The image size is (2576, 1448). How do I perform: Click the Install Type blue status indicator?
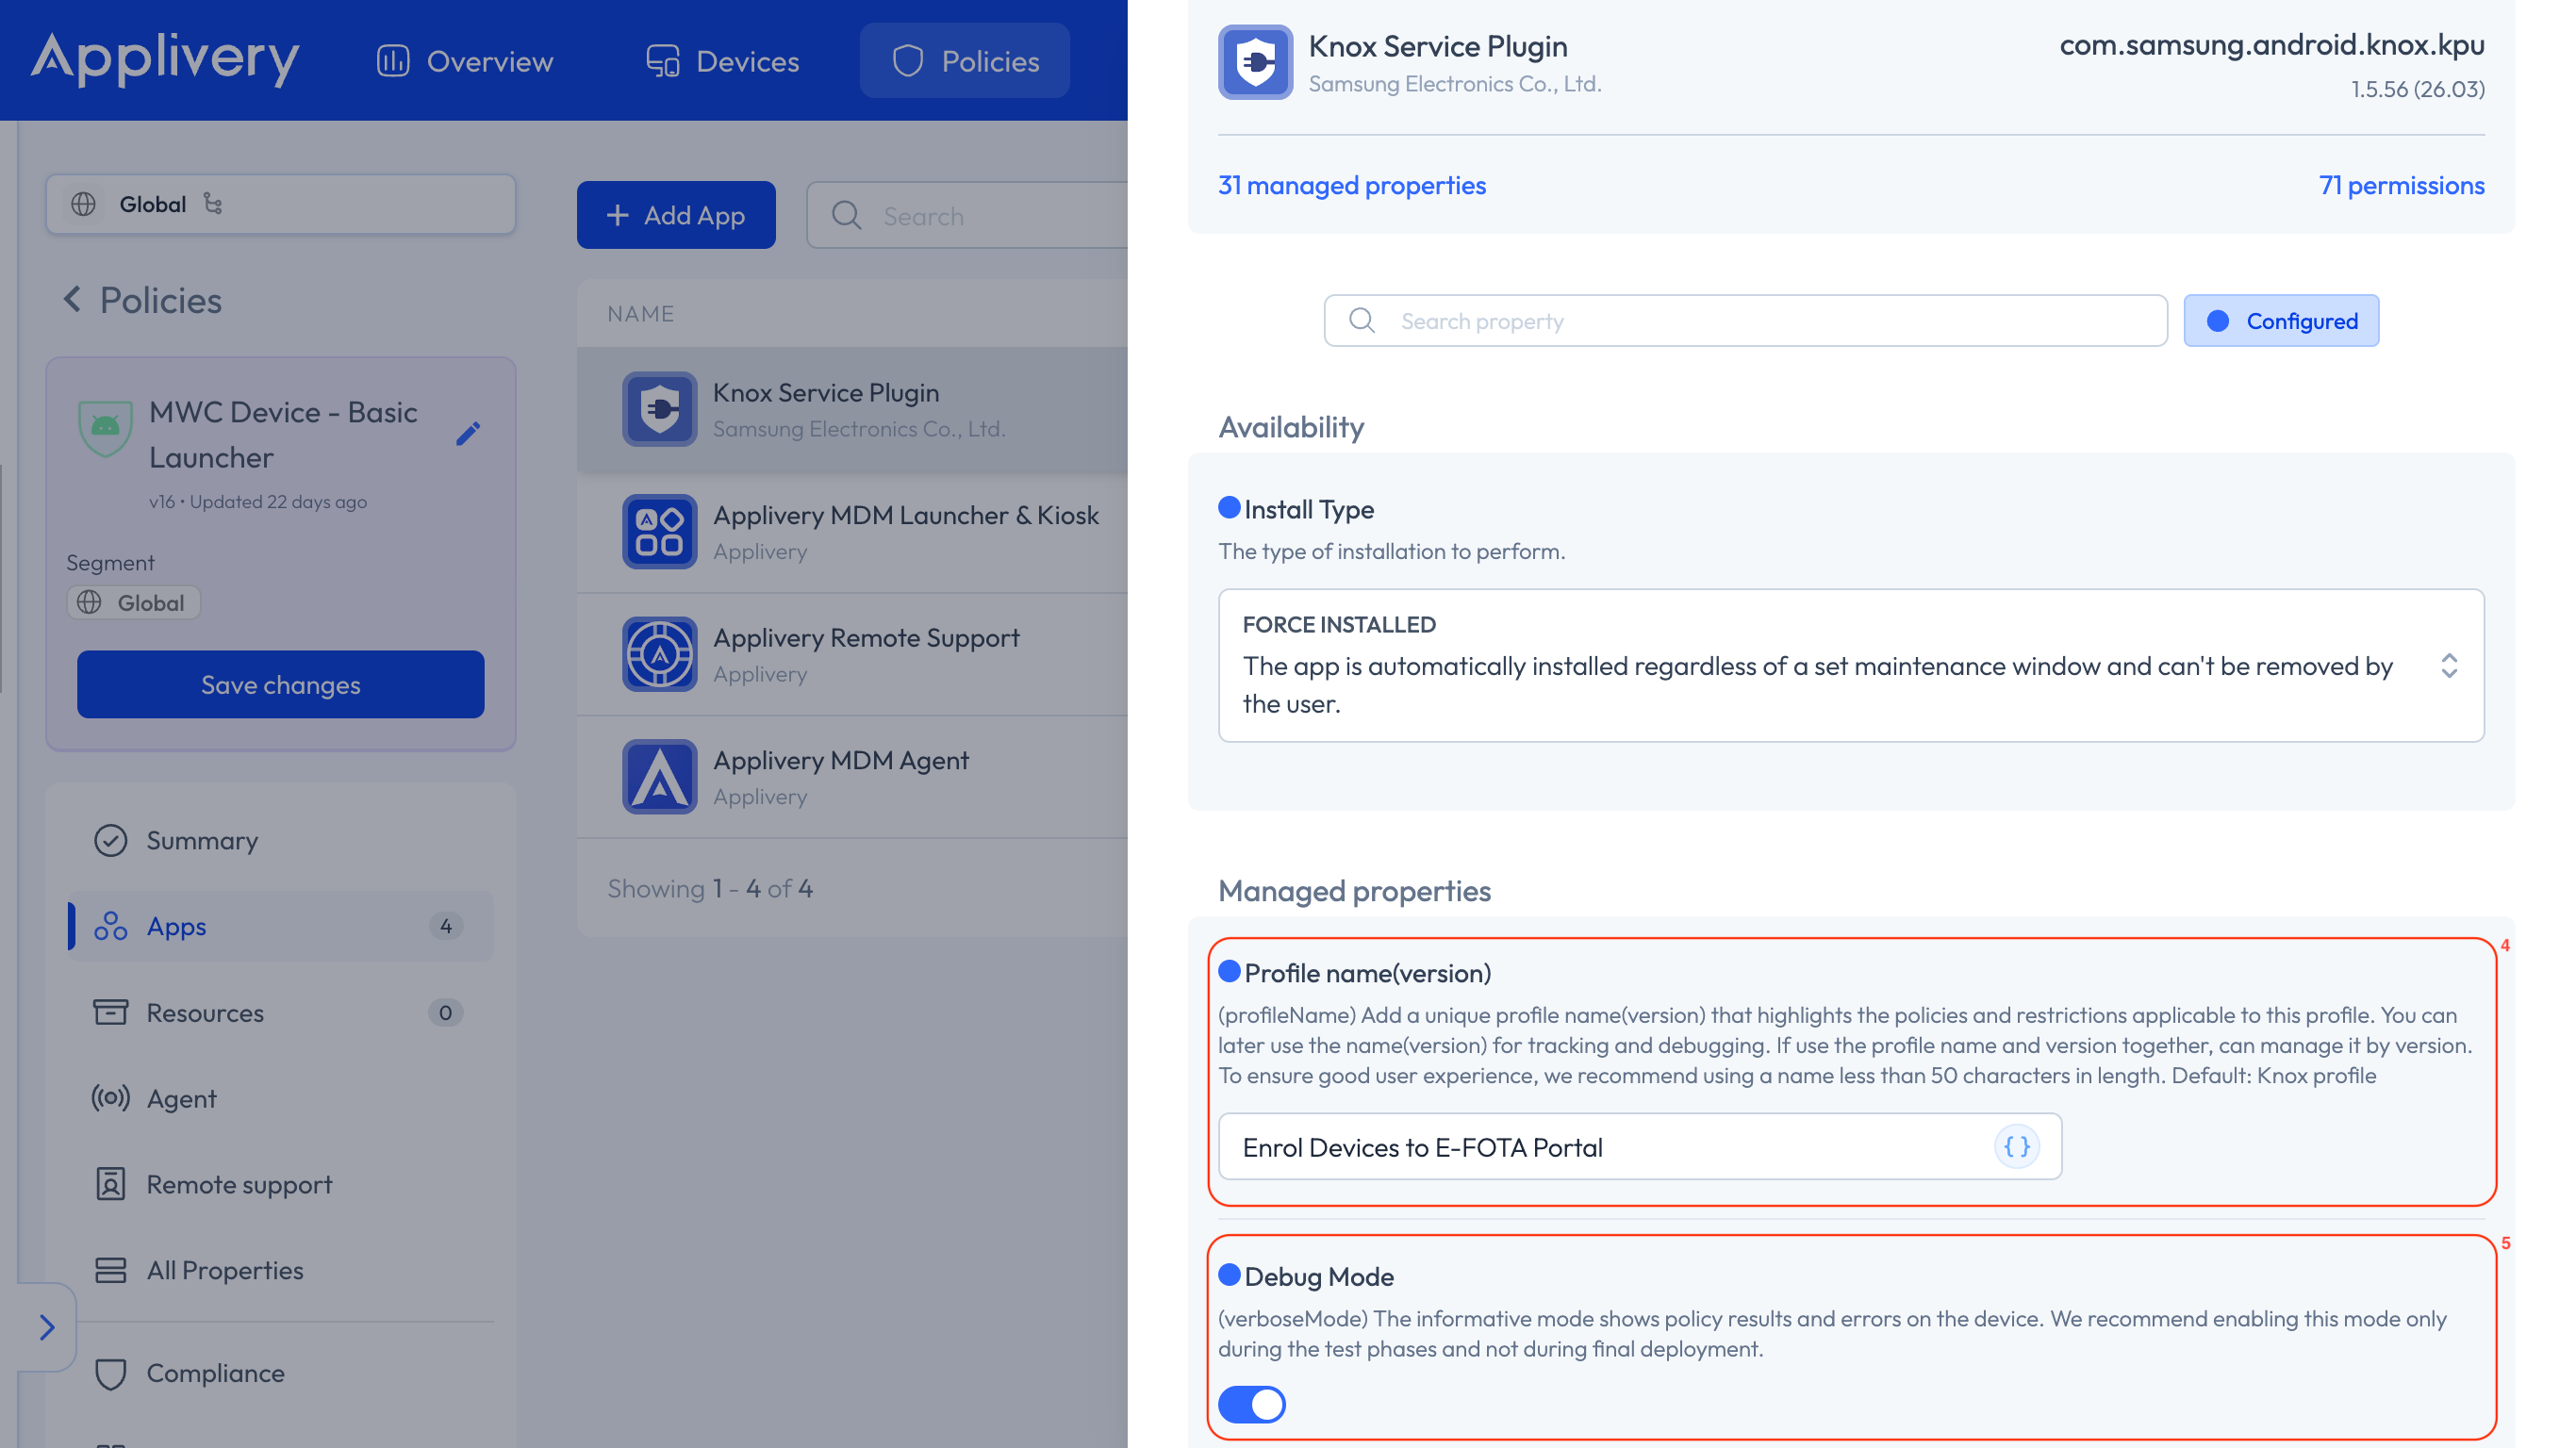pos(1228,508)
